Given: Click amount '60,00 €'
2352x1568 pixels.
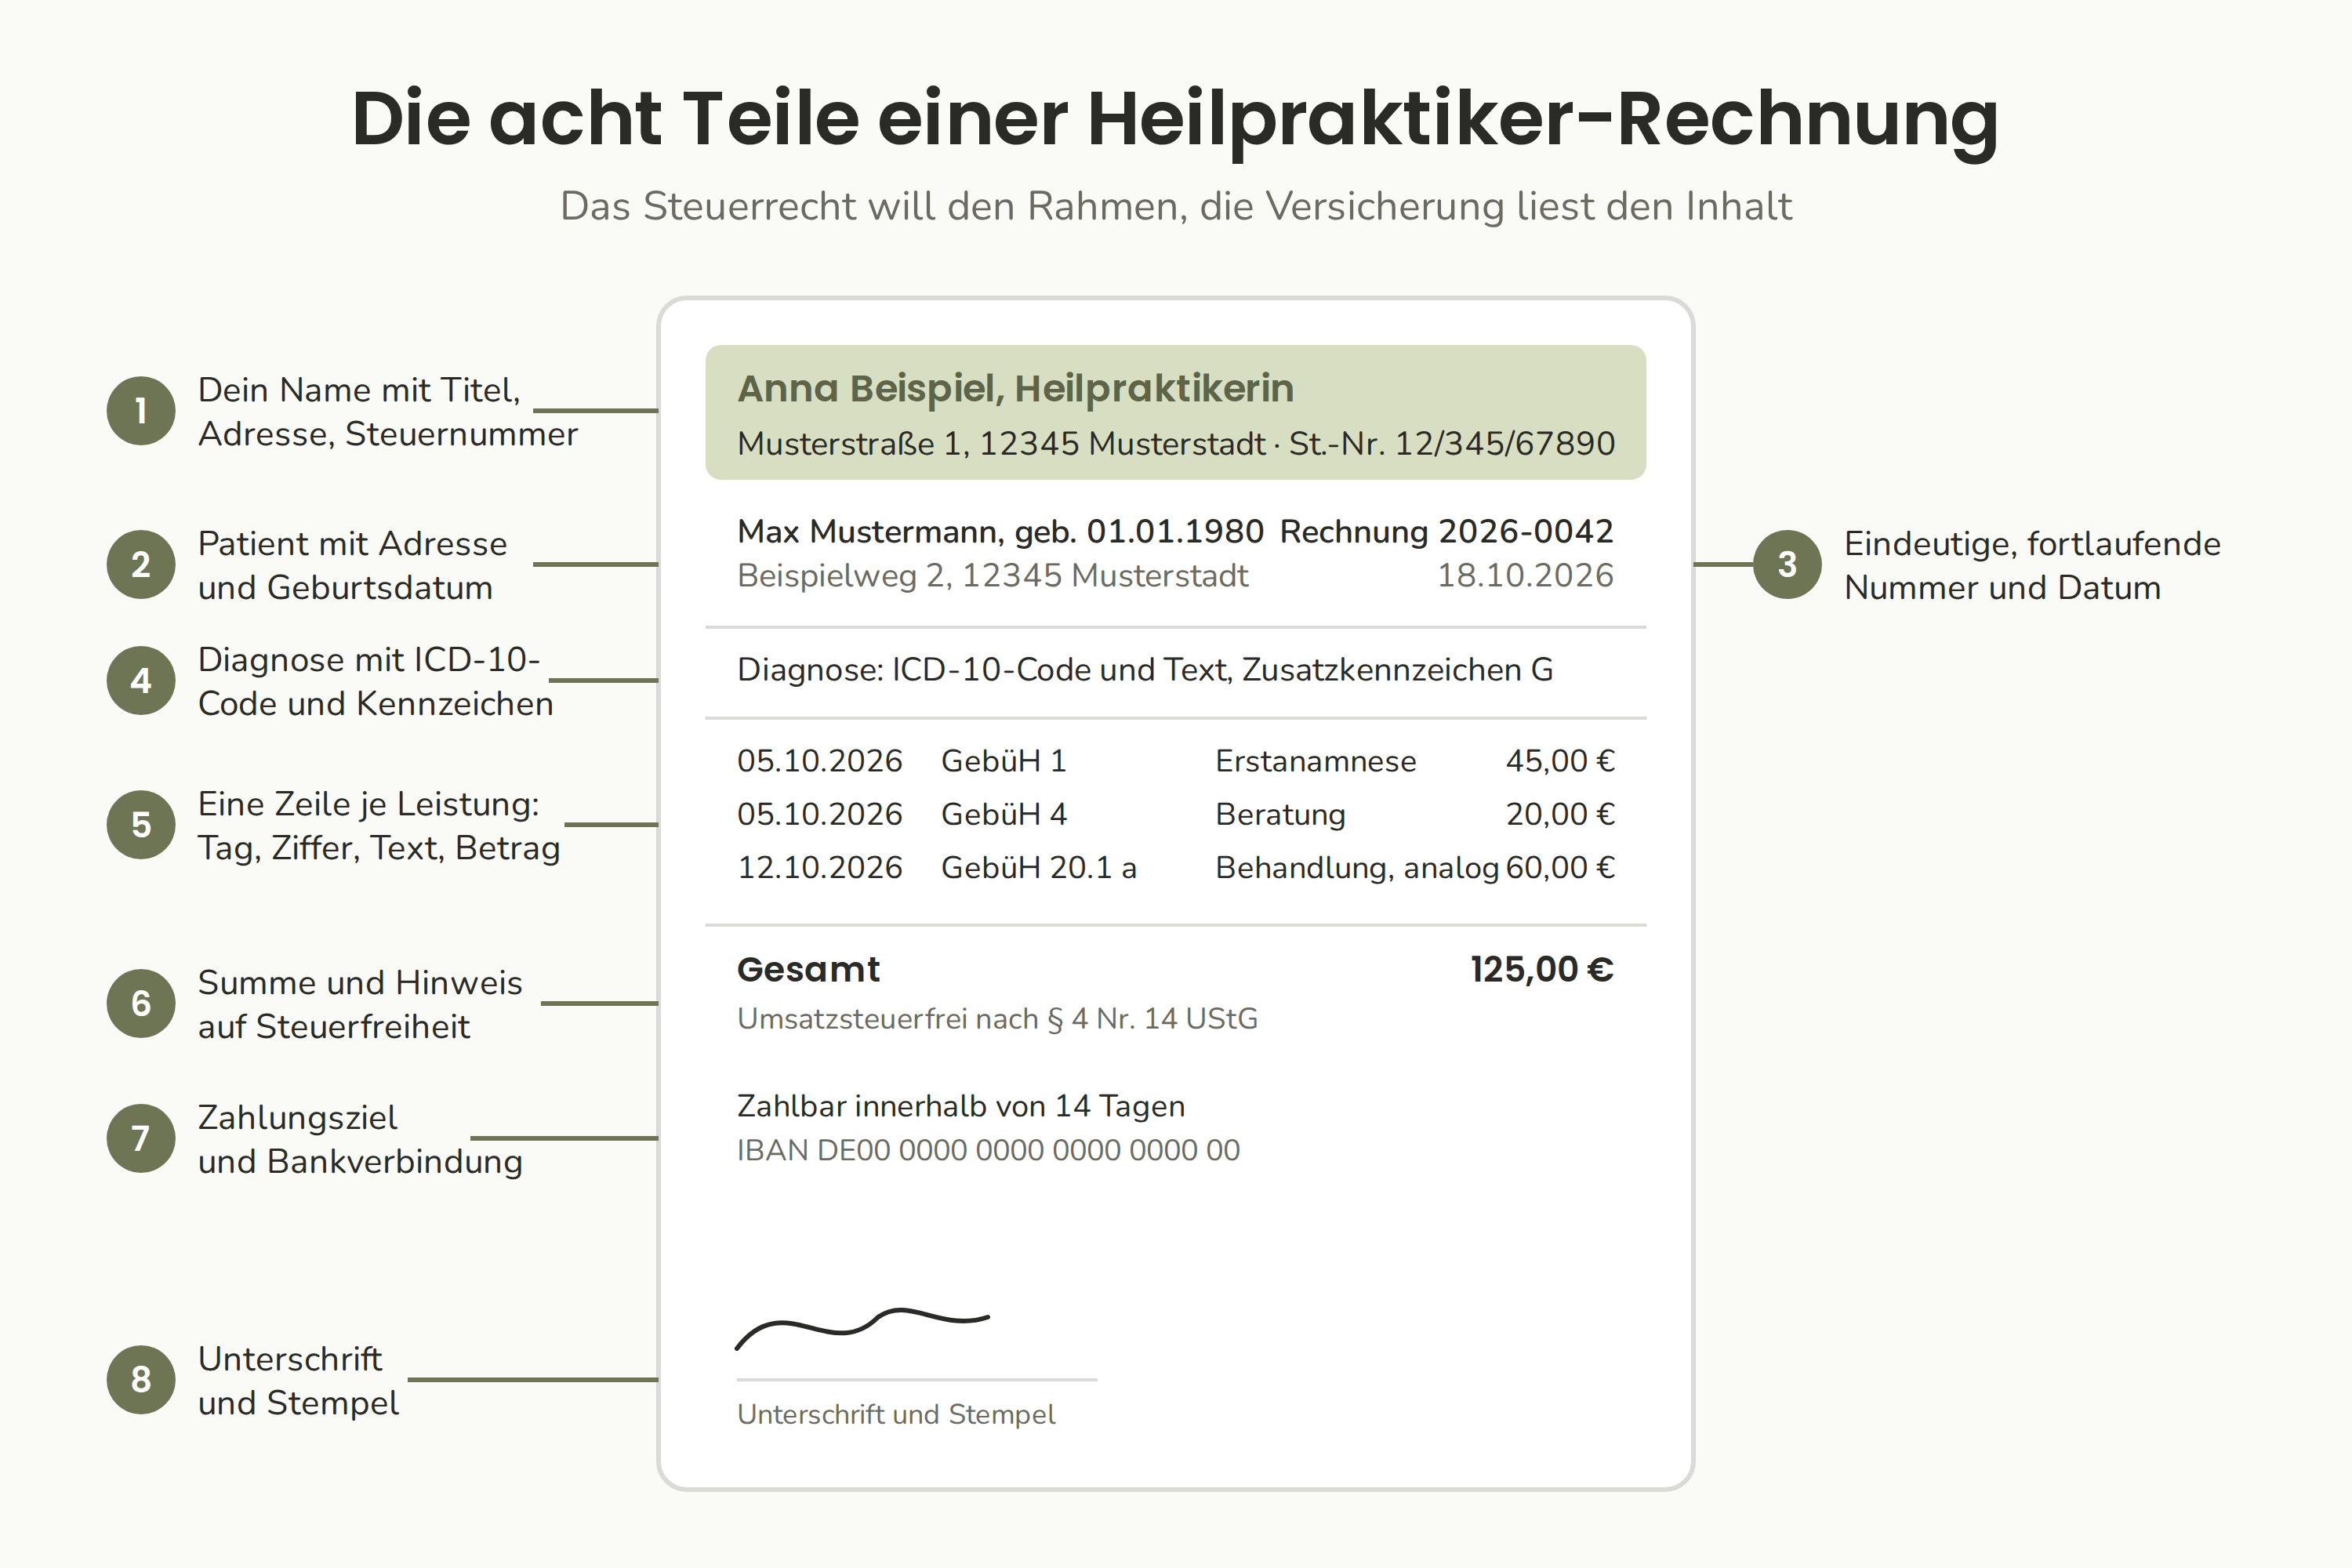Looking at the screenshot, I should pyautogui.click(x=1561, y=868).
